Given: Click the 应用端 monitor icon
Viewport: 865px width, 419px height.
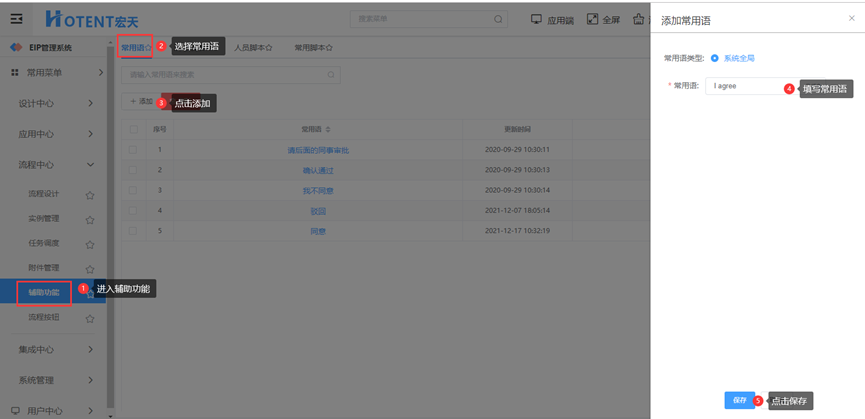Looking at the screenshot, I should pyautogui.click(x=536, y=18).
